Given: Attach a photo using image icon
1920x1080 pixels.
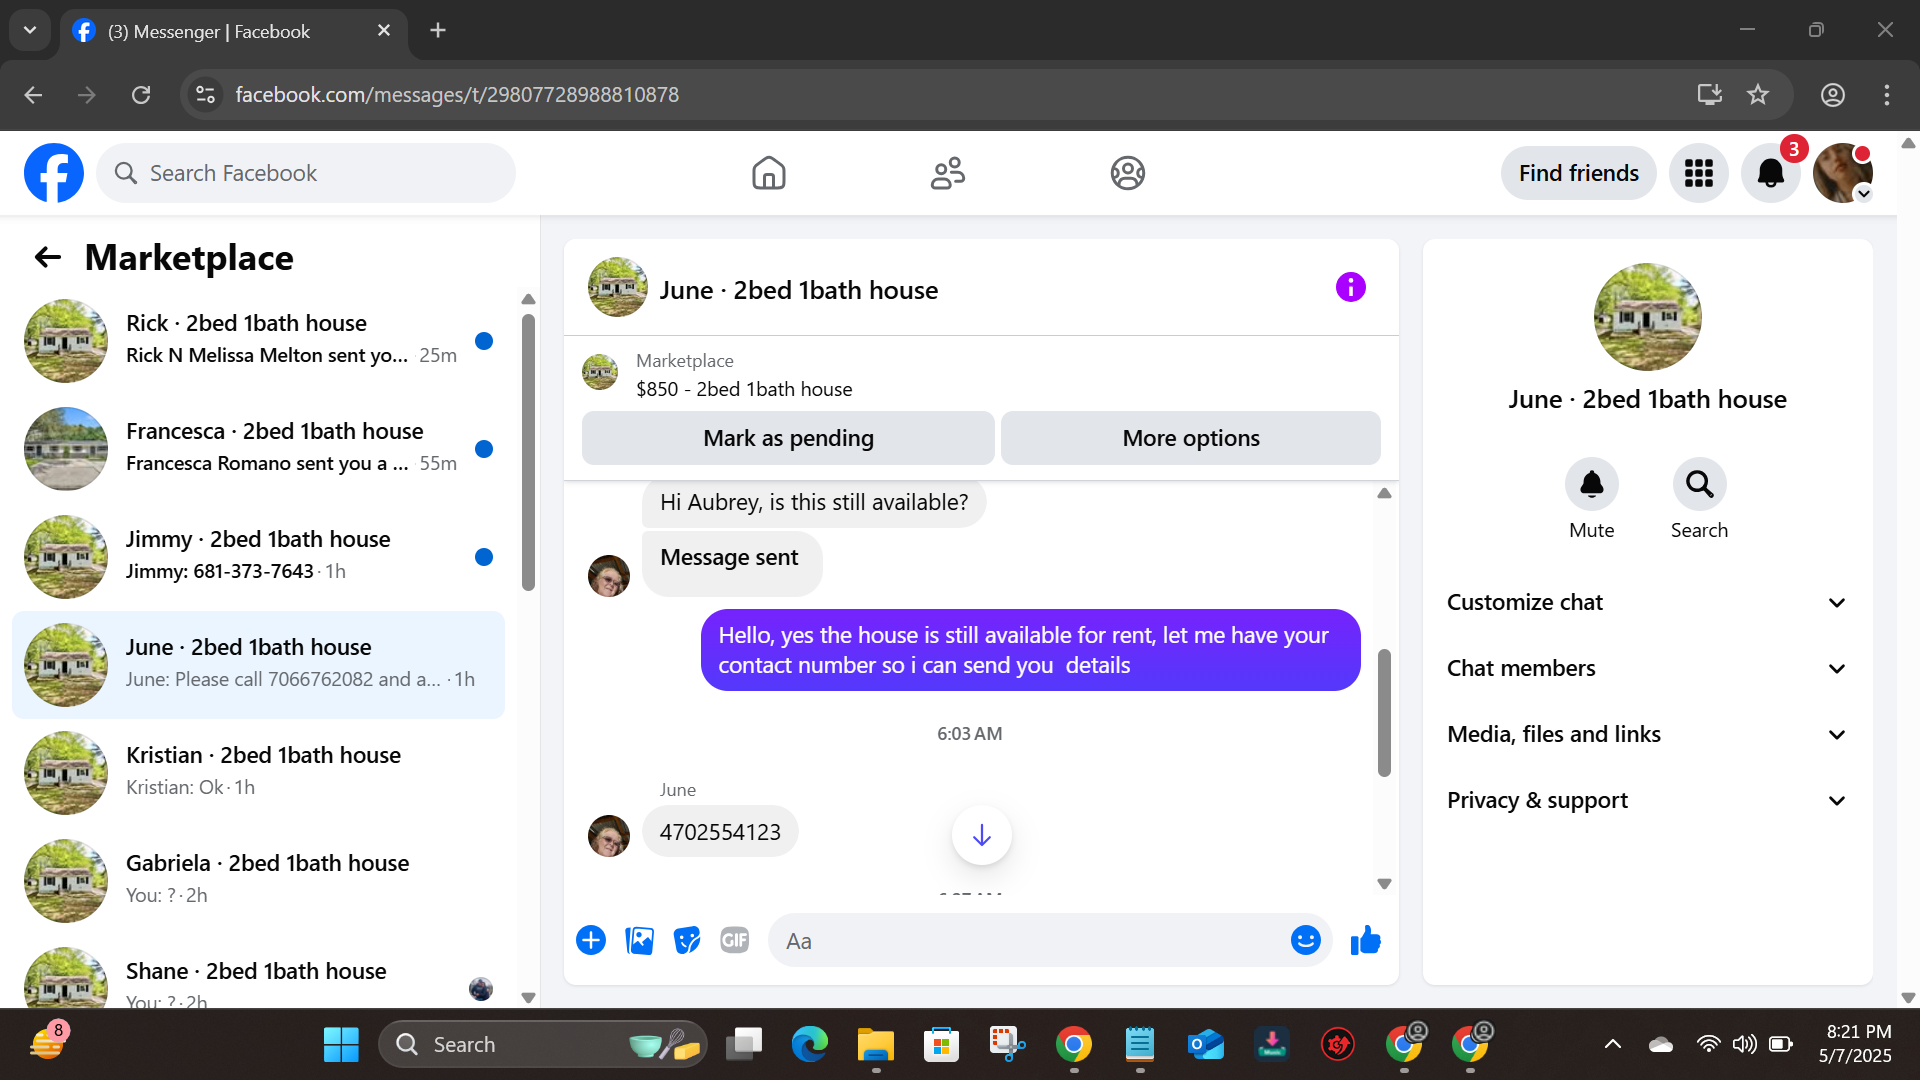Looking at the screenshot, I should [639, 940].
